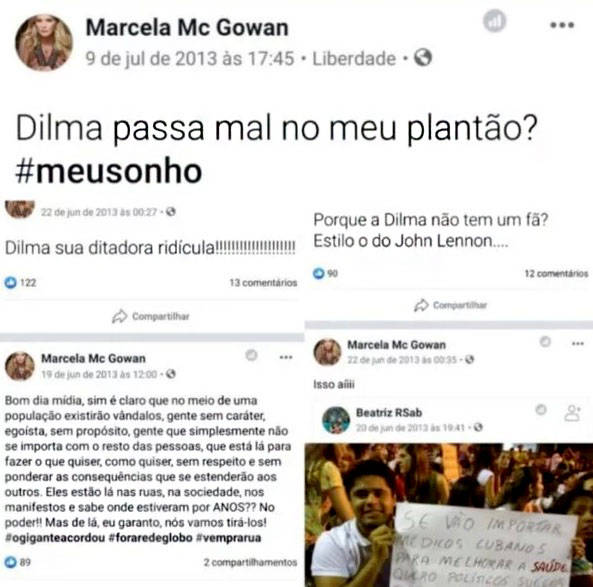This screenshot has height=587, width=593.
Task: Click the like icon showing 122 reactions
Action: (x=11, y=282)
